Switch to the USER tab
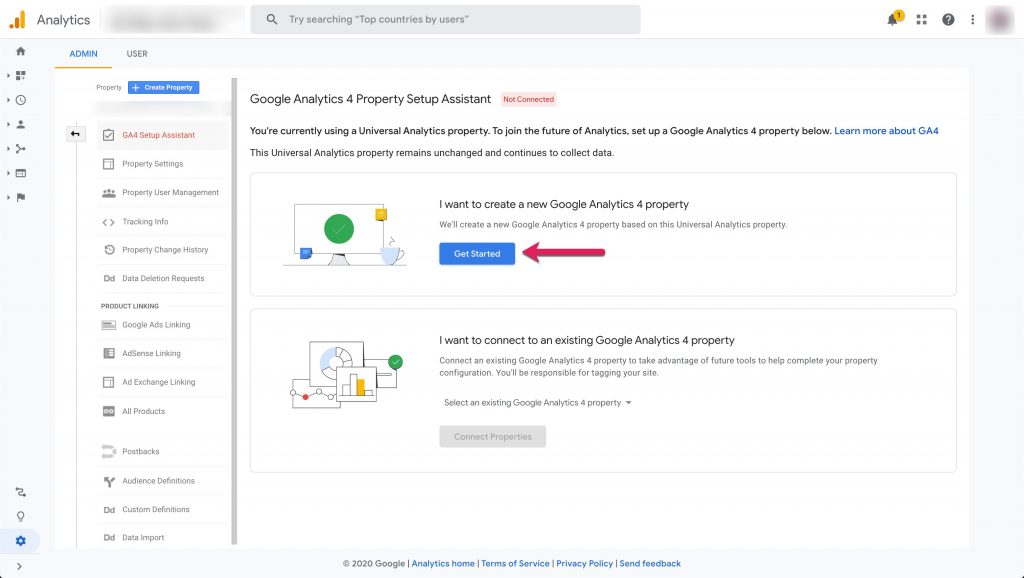The image size is (1024, 578). click(x=137, y=54)
